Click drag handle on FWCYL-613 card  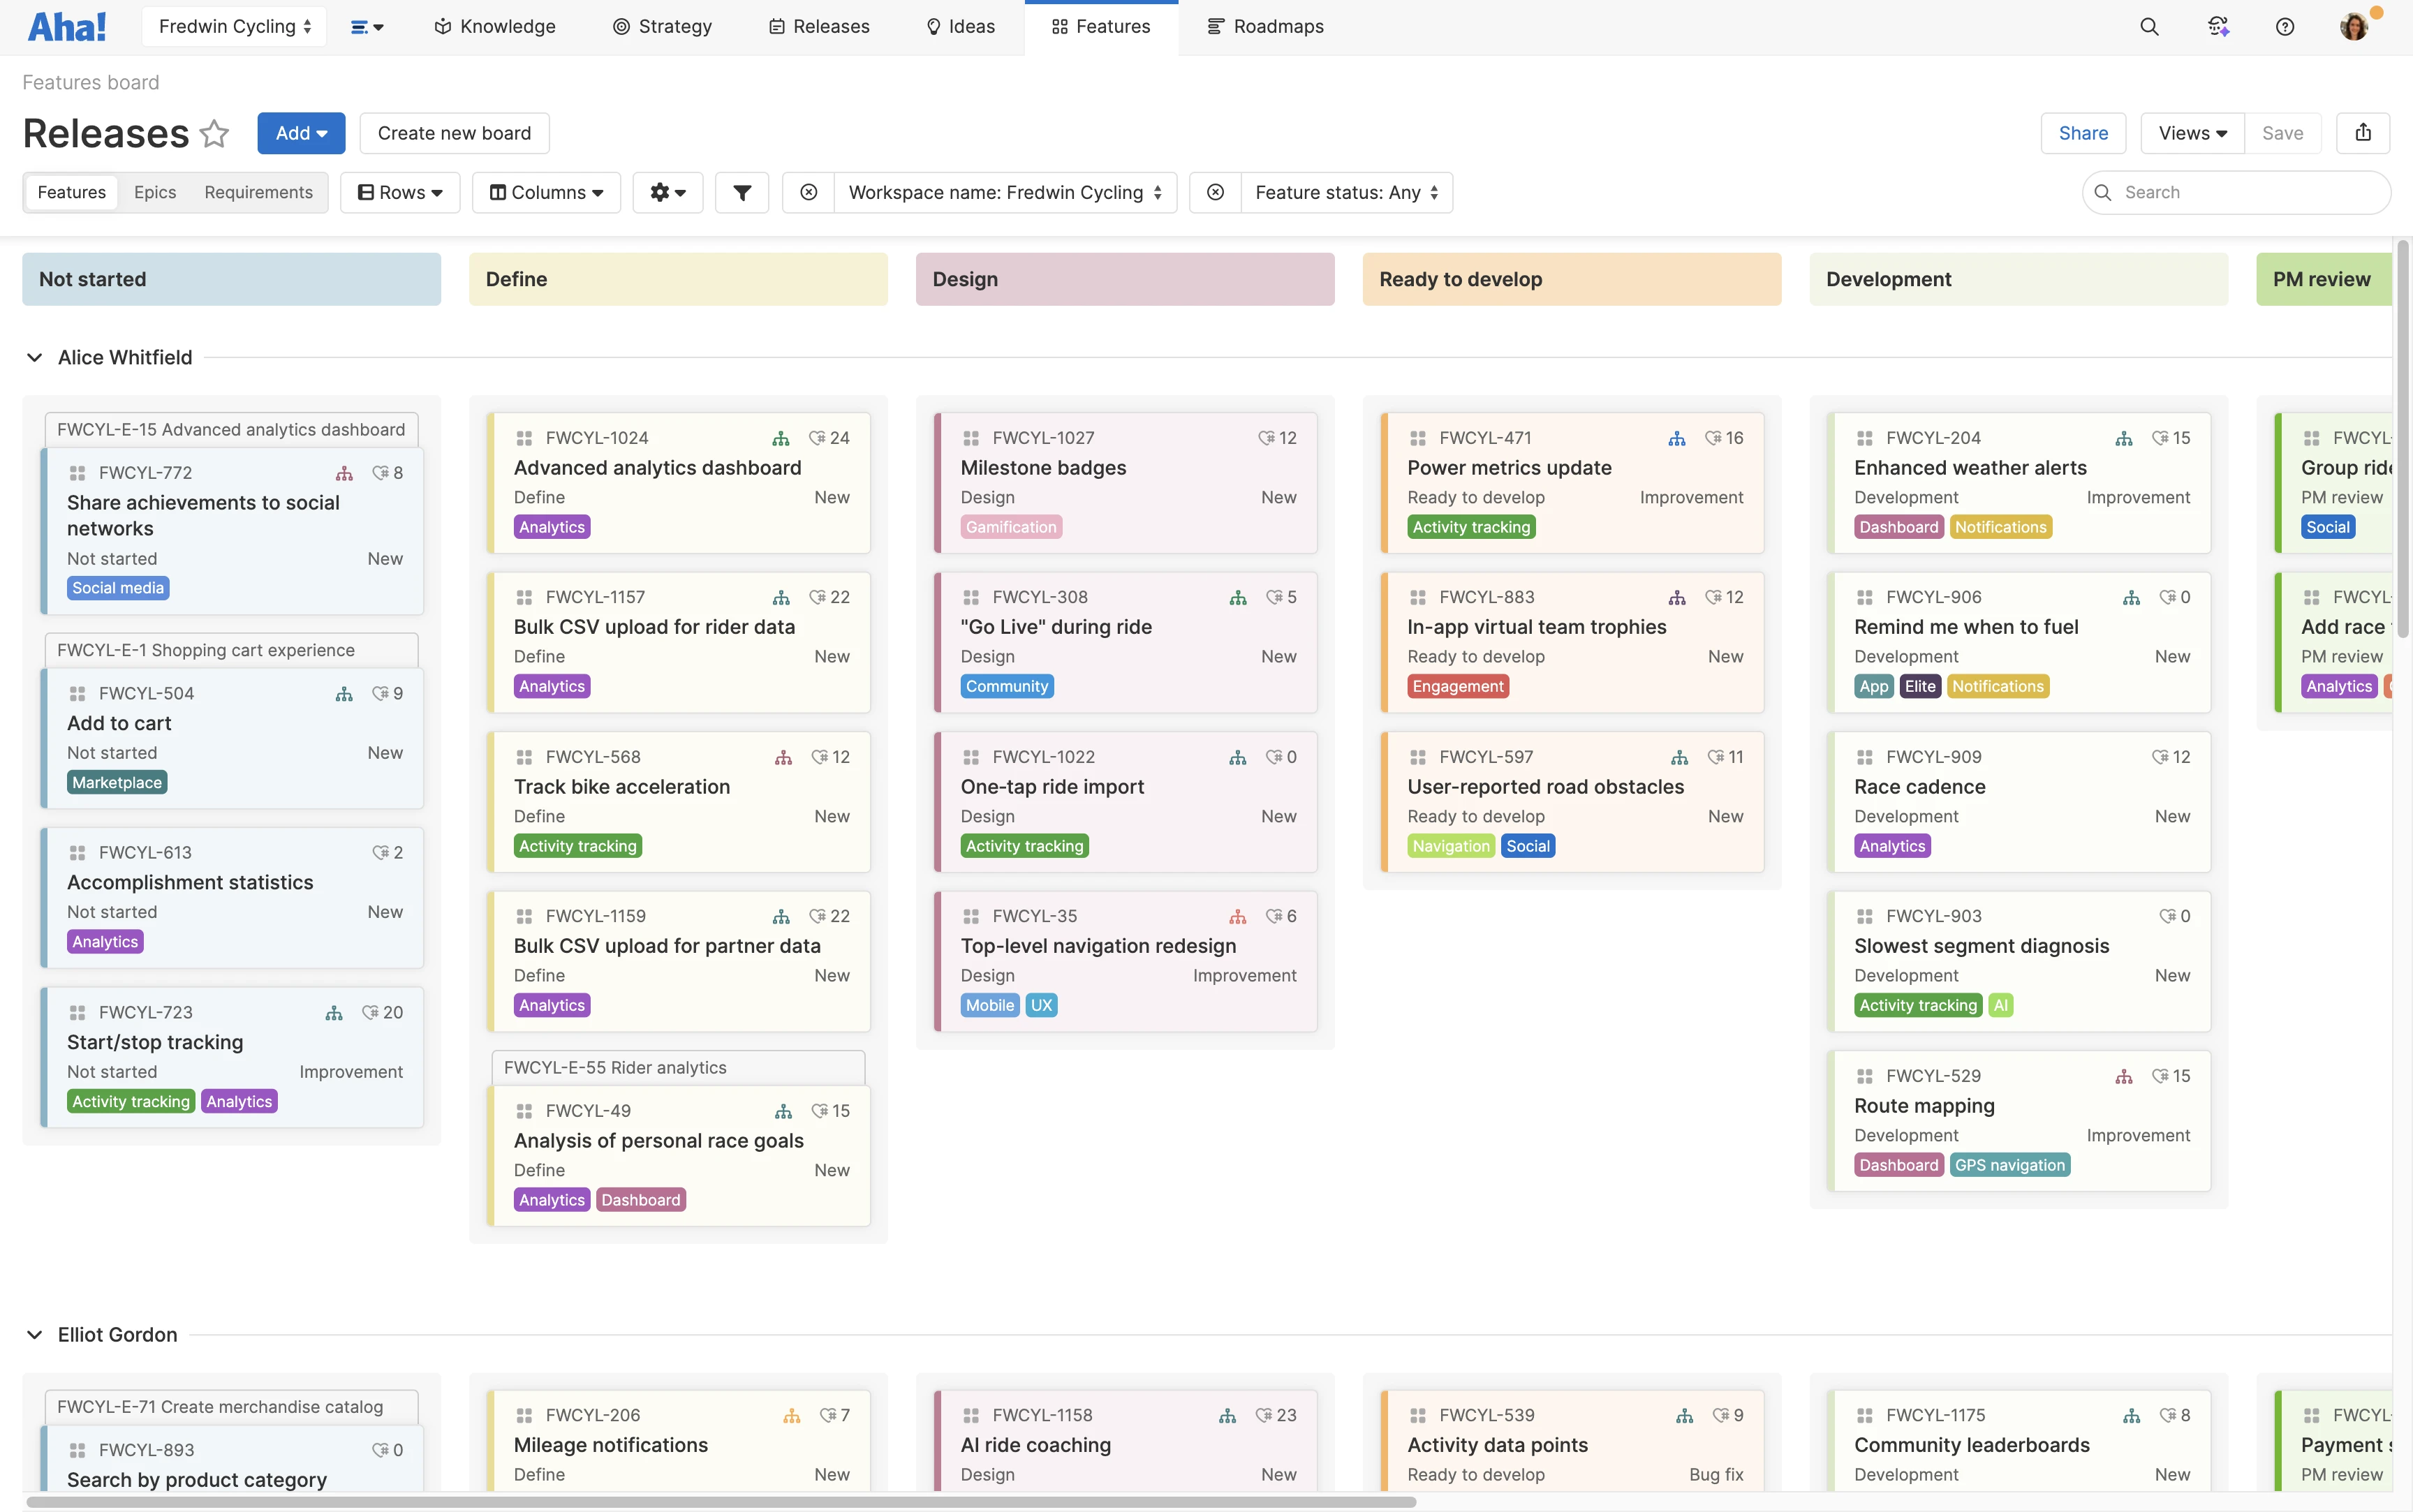77,853
